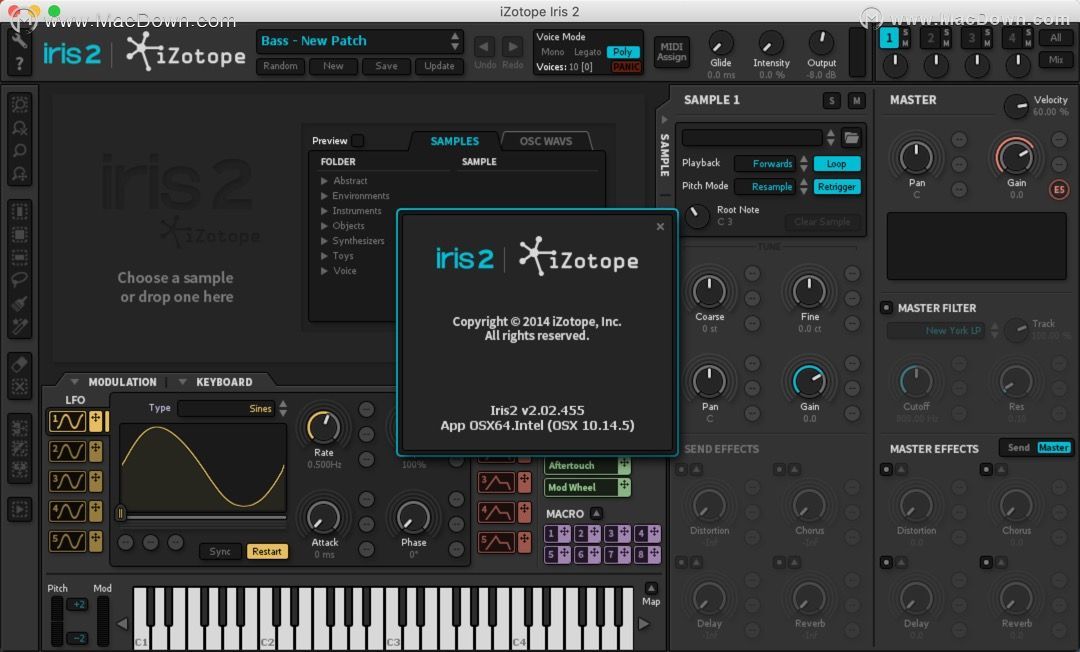1080x652 pixels.
Task: Toggle the LFO Restart button
Action: click(267, 551)
